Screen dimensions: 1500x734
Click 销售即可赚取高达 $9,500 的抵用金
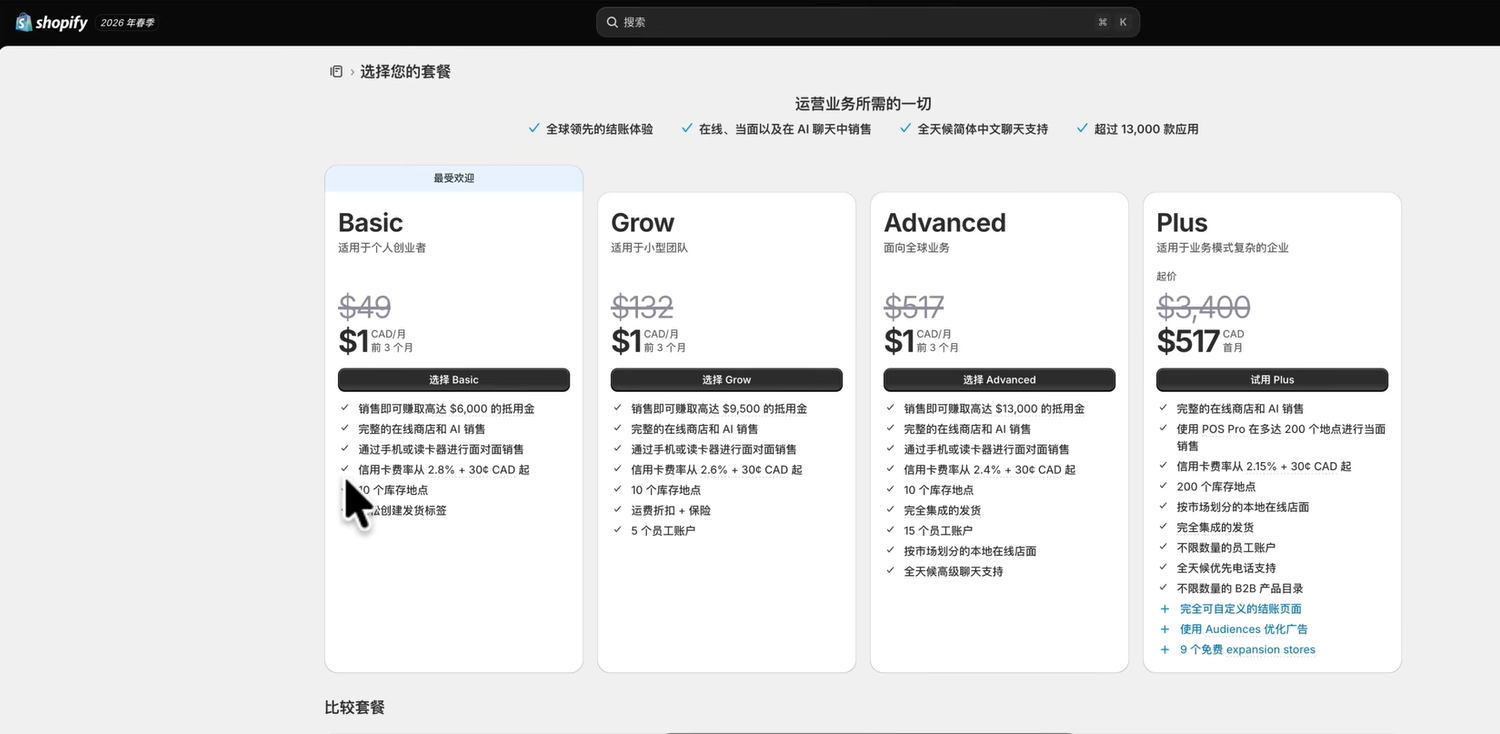[x=719, y=409]
